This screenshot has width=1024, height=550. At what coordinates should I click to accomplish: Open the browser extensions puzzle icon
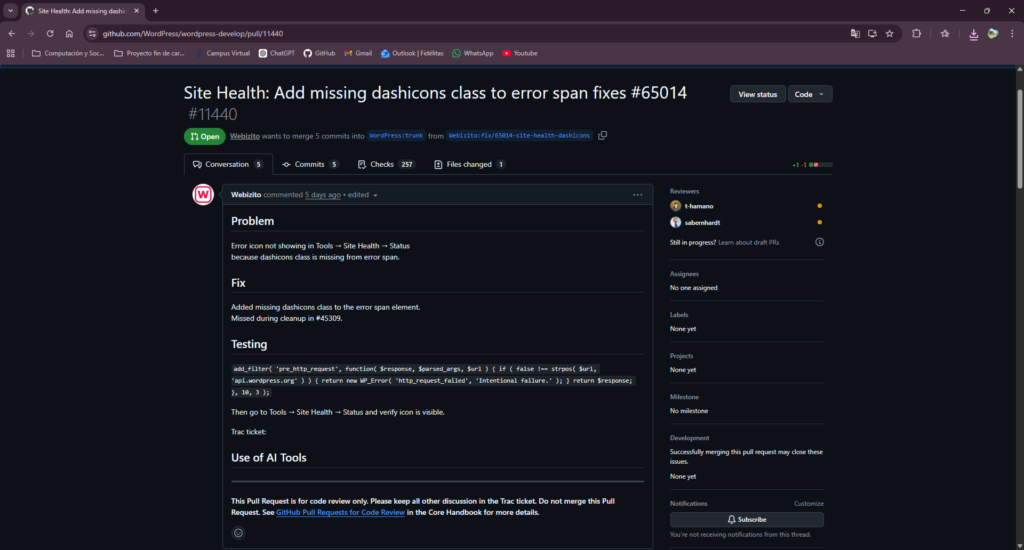point(916,33)
